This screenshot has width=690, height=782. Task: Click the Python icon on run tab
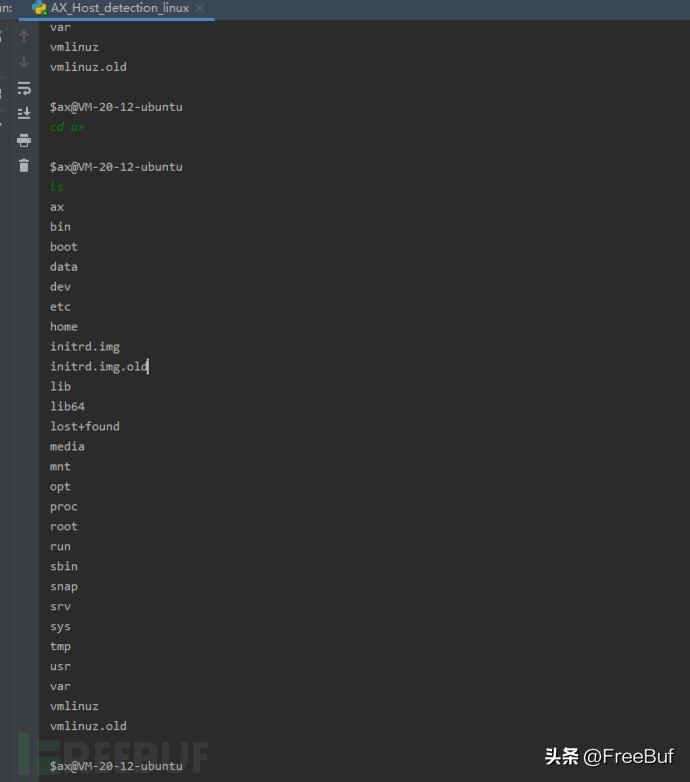(39, 7)
